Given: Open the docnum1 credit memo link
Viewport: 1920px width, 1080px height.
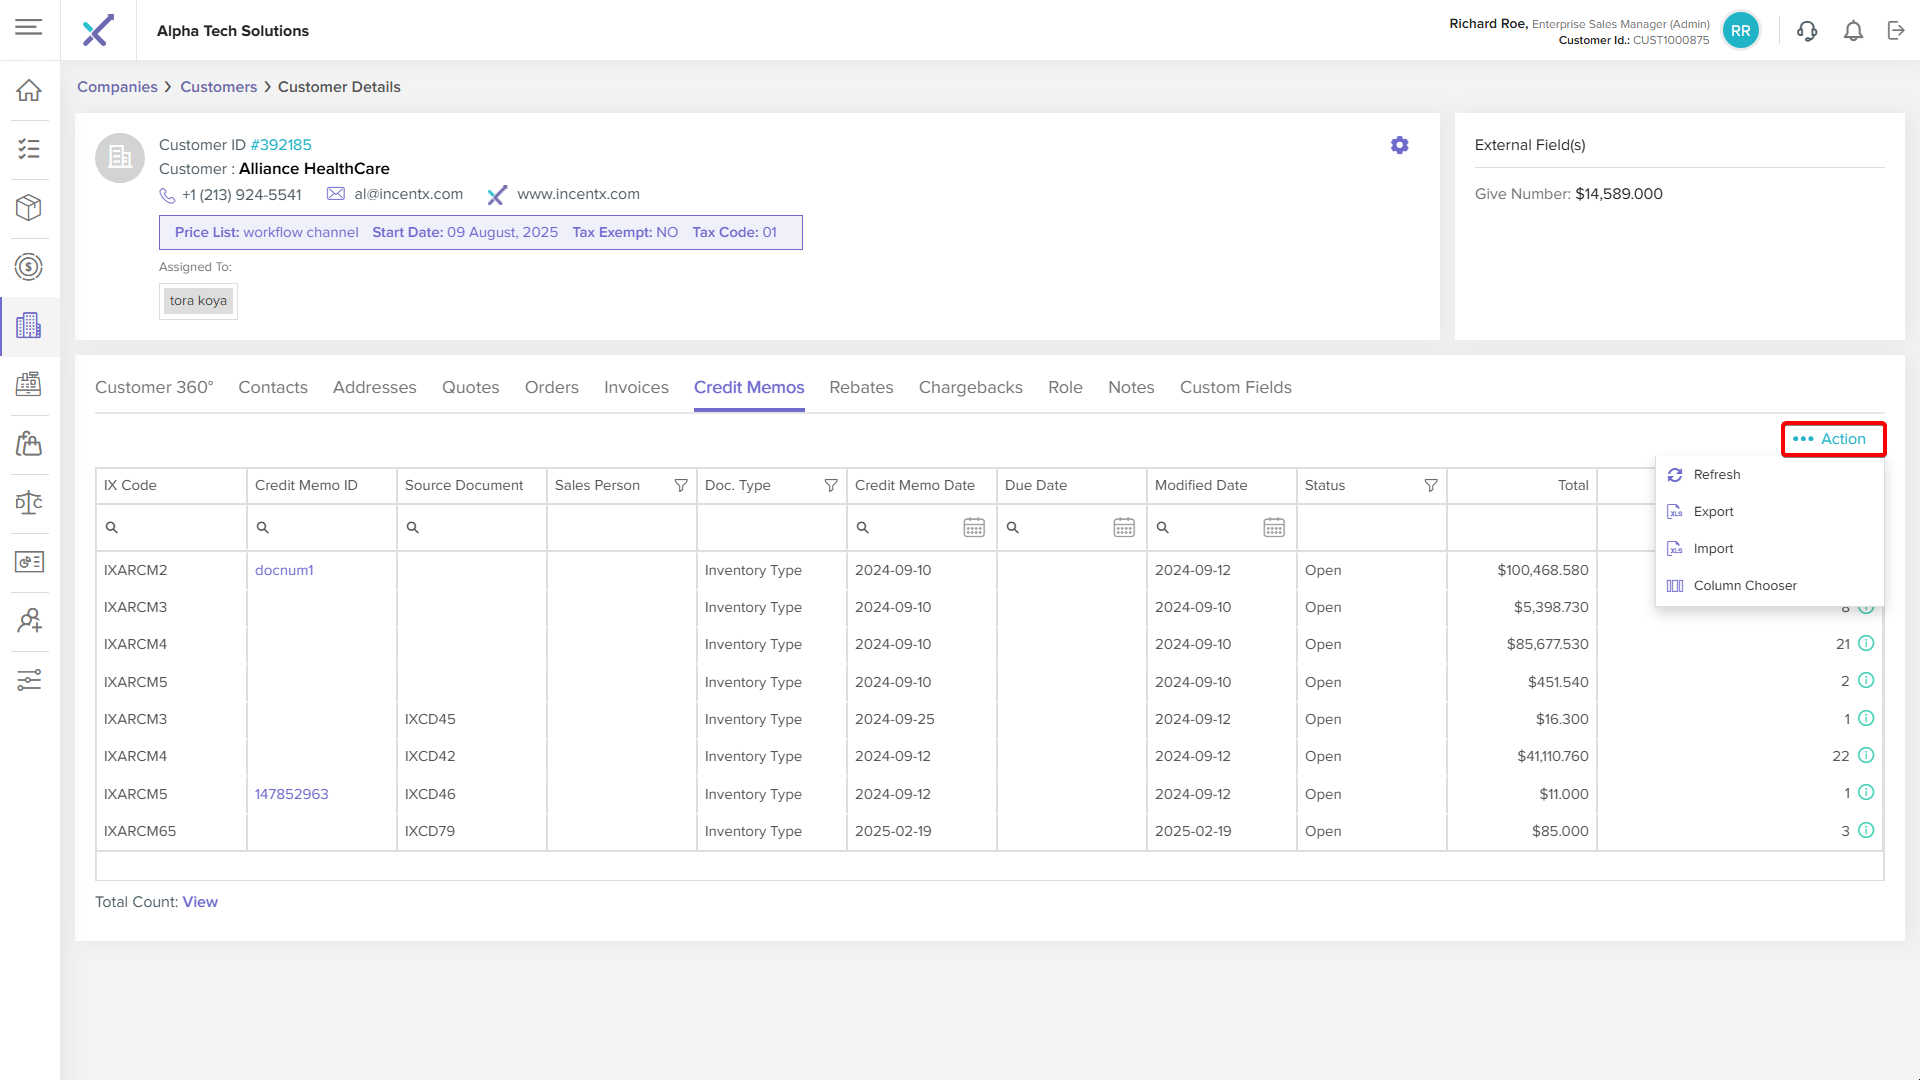Looking at the screenshot, I should (x=284, y=570).
